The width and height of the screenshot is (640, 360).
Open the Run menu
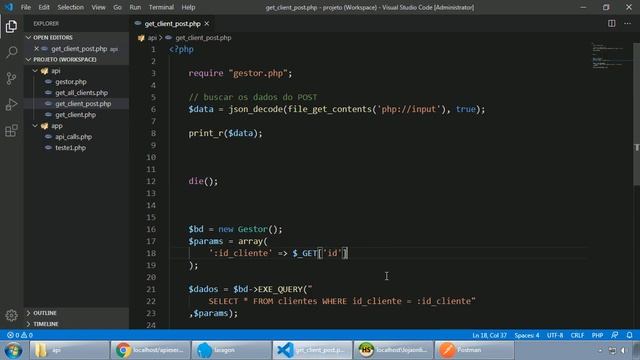pyautogui.click(x=135, y=7)
